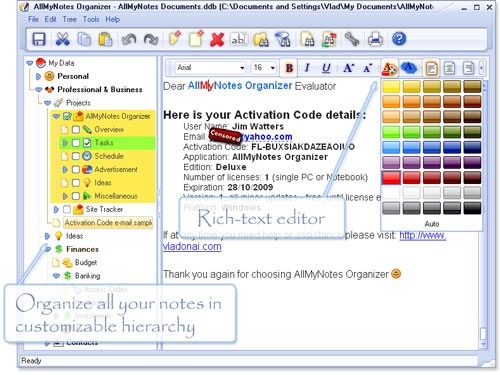Check the Overview item checkbox
500x375 pixels.
(76, 130)
